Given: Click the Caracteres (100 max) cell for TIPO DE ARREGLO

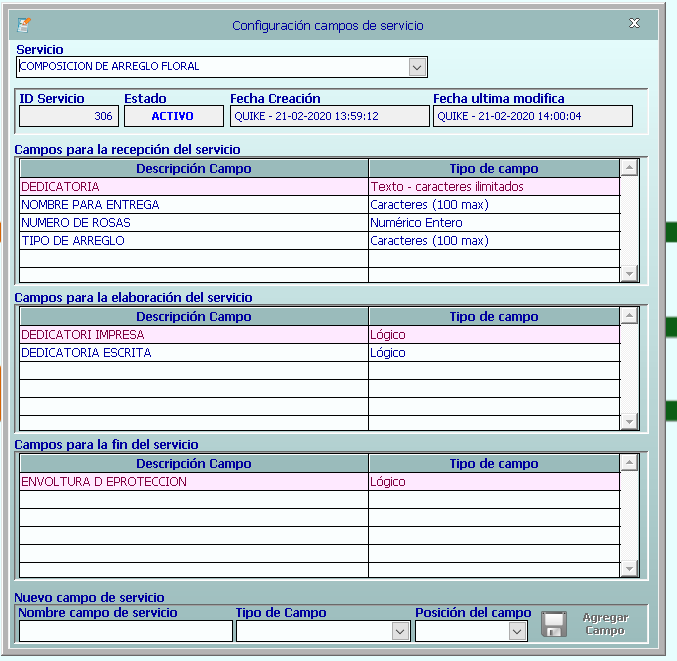Looking at the screenshot, I should pos(494,240).
